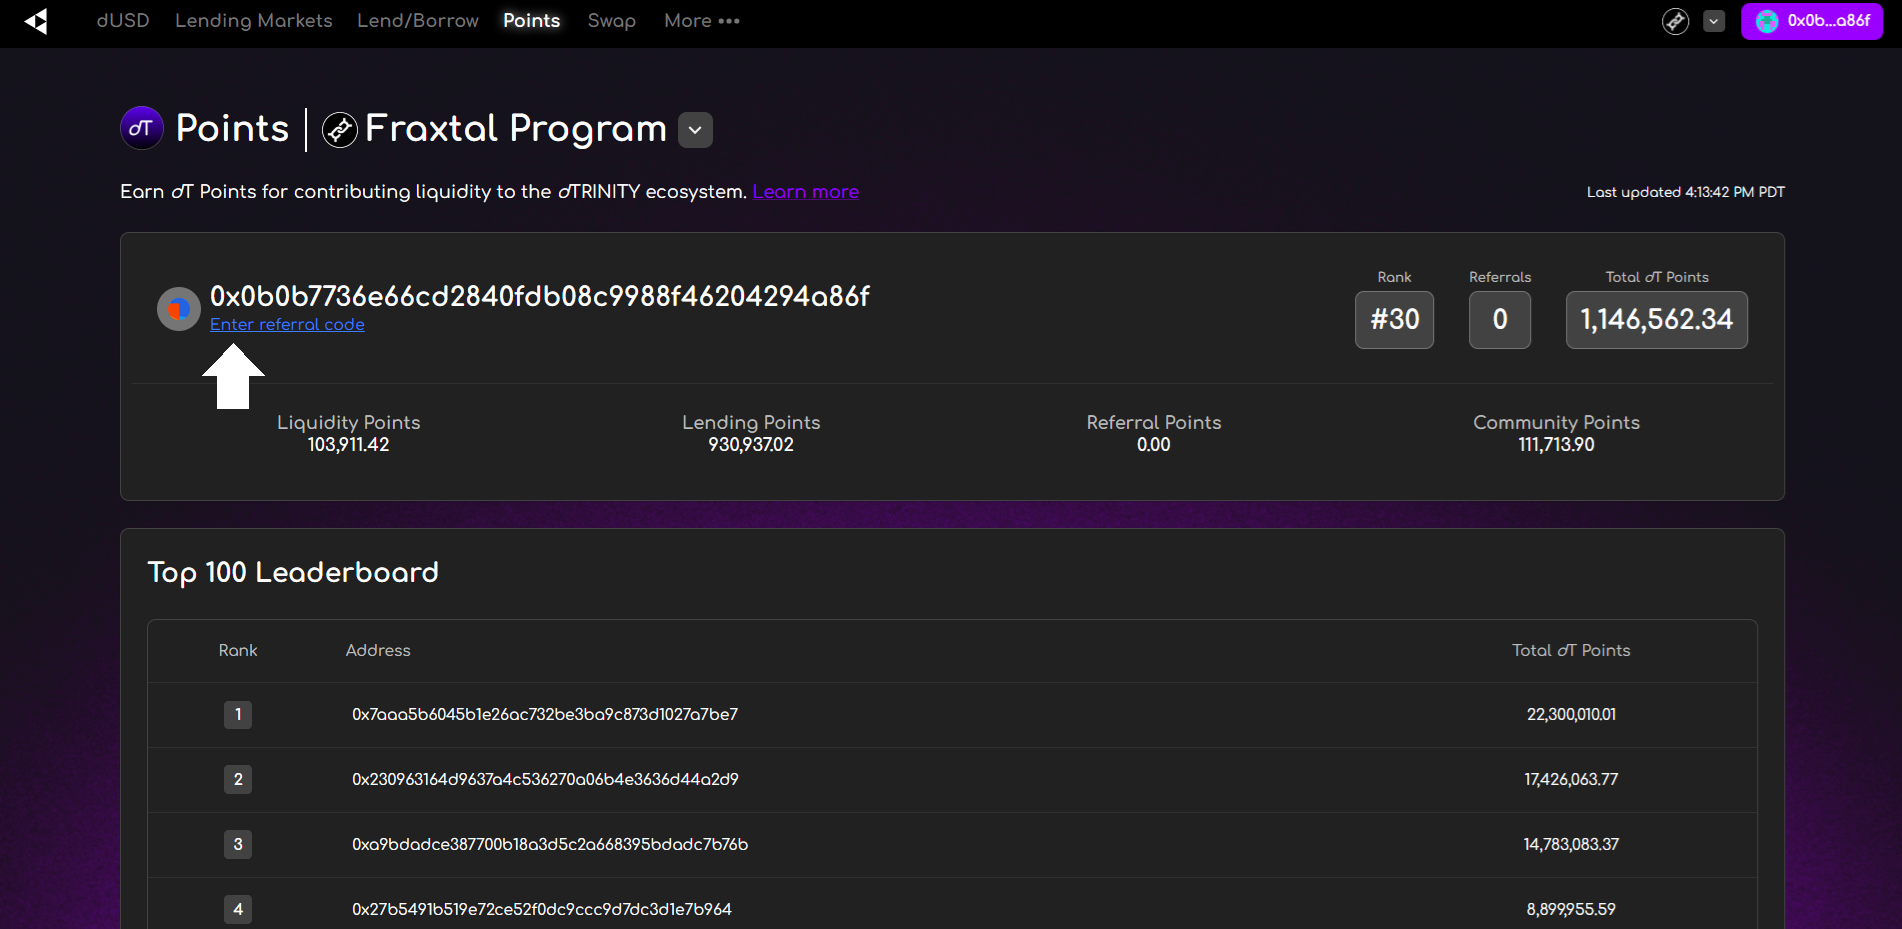Click the link icon left of the account dropdown
Viewport: 1902px width, 929px height.
click(1676, 21)
